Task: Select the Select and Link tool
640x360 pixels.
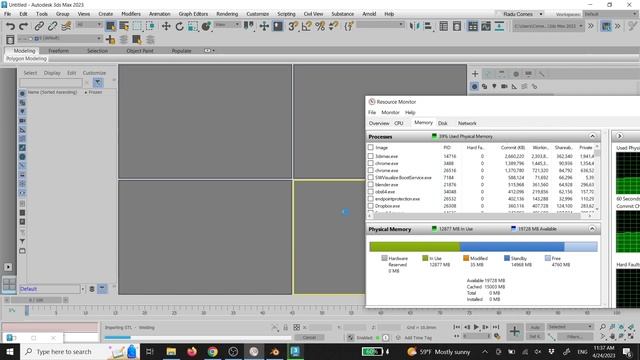Action: tap(39, 27)
